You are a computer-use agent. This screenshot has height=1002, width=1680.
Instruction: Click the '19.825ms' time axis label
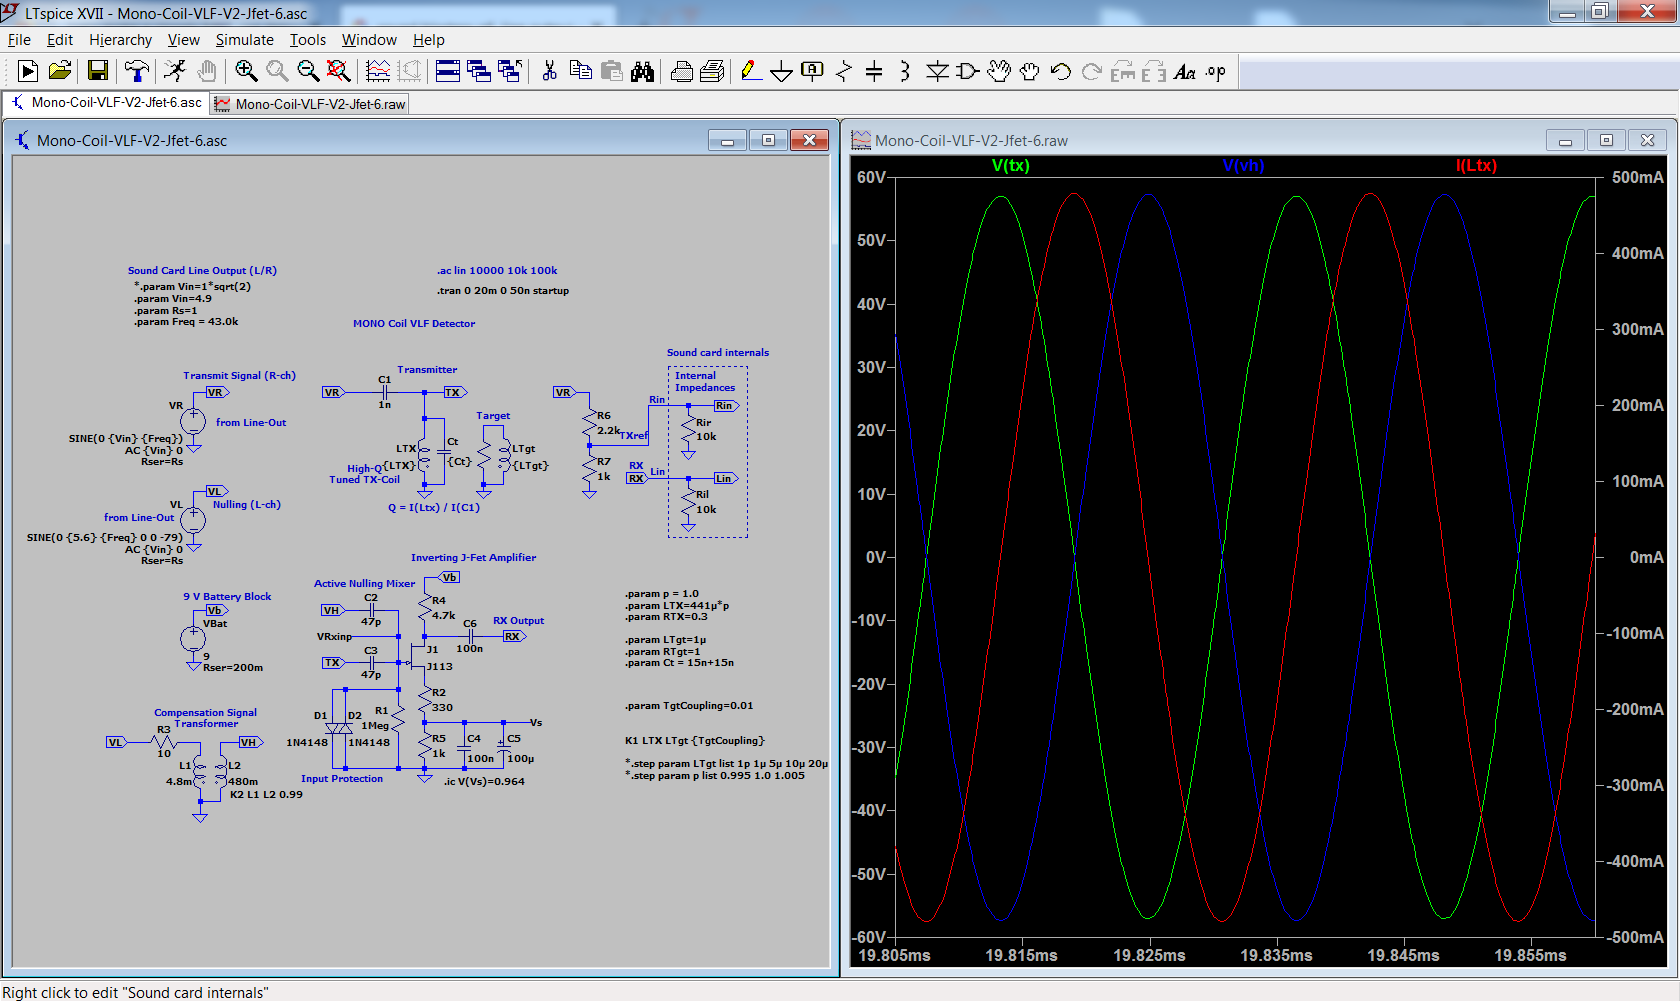(x=1149, y=956)
